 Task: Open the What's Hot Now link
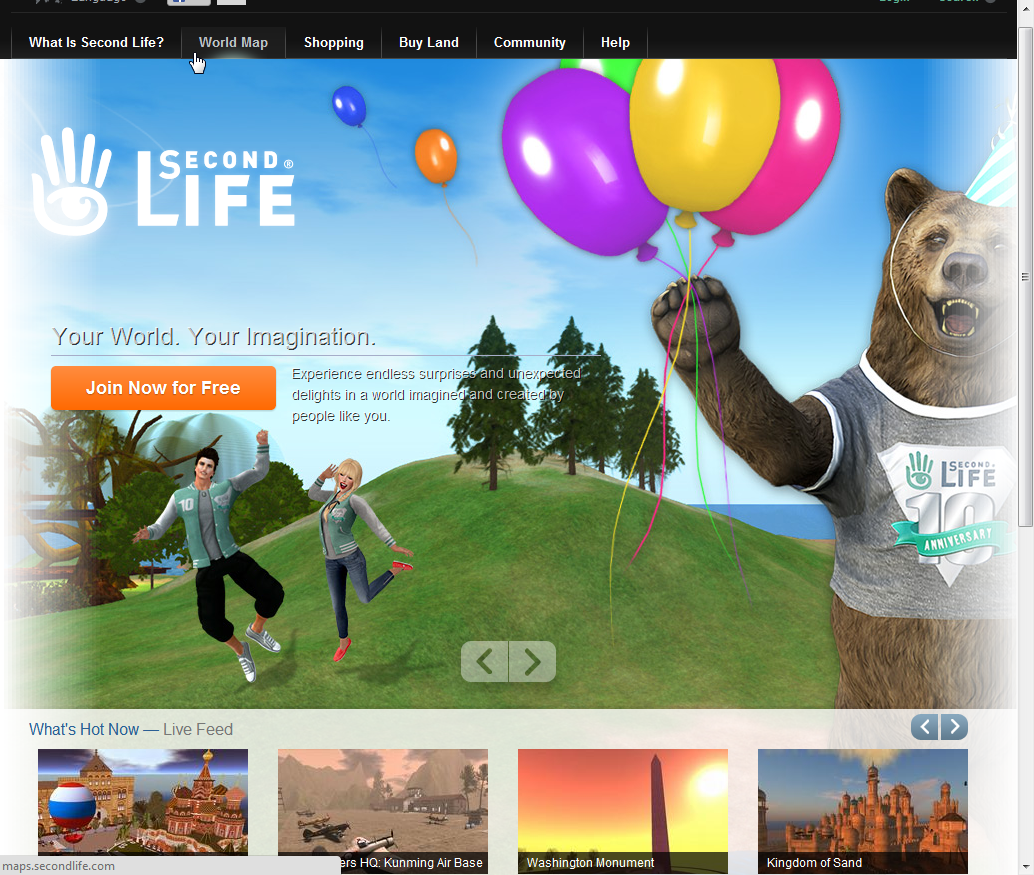click(x=84, y=729)
